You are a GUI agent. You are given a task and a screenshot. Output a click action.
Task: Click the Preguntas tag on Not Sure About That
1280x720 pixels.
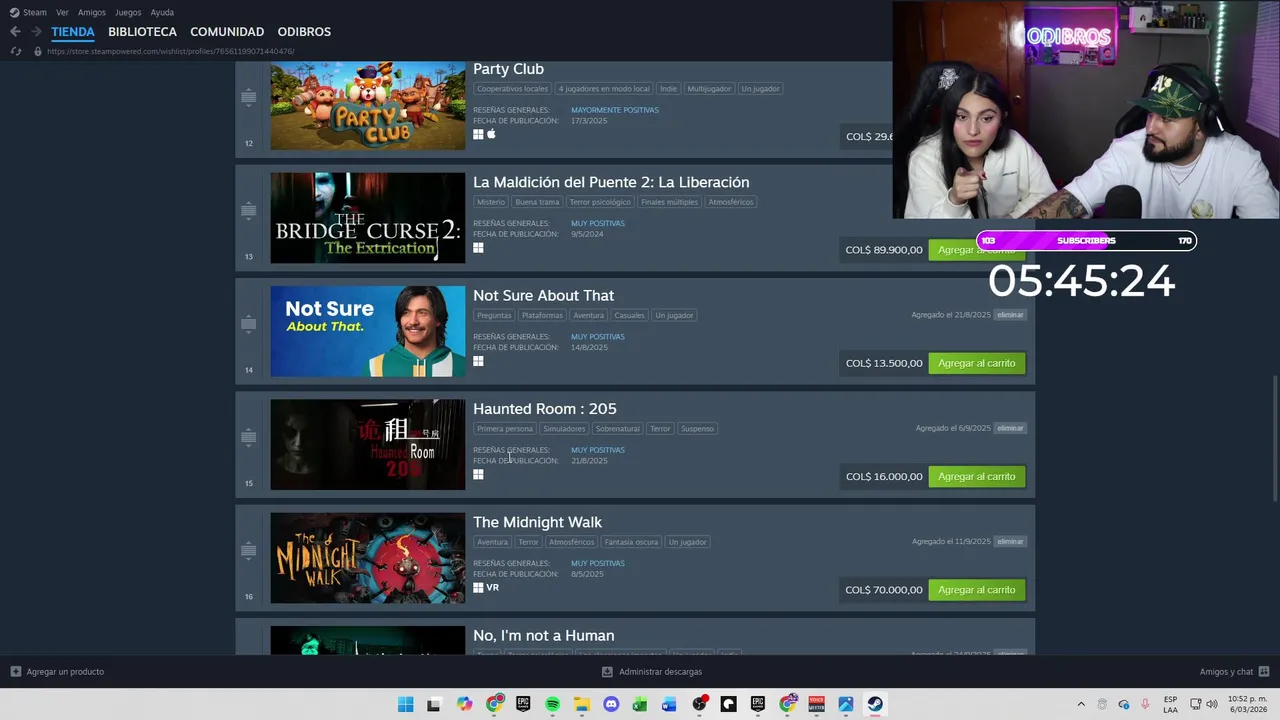coord(494,315)
